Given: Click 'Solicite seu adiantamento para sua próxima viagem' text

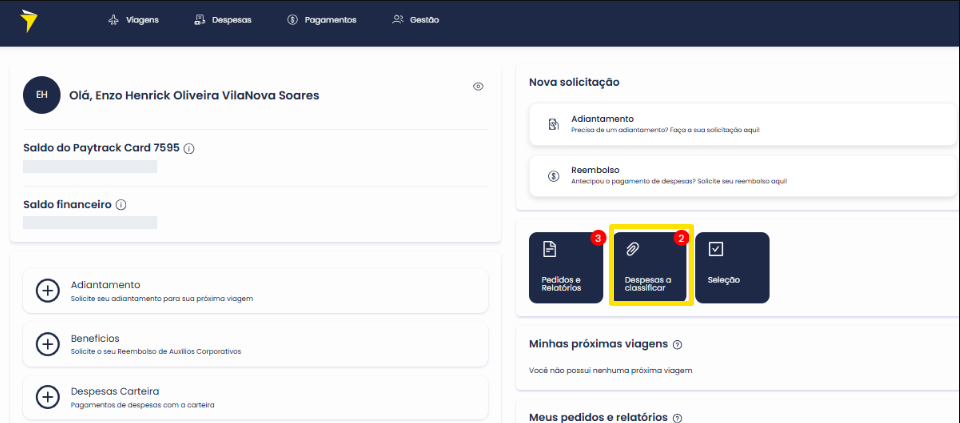Looking at the screenshot, I should click(162, 299).
